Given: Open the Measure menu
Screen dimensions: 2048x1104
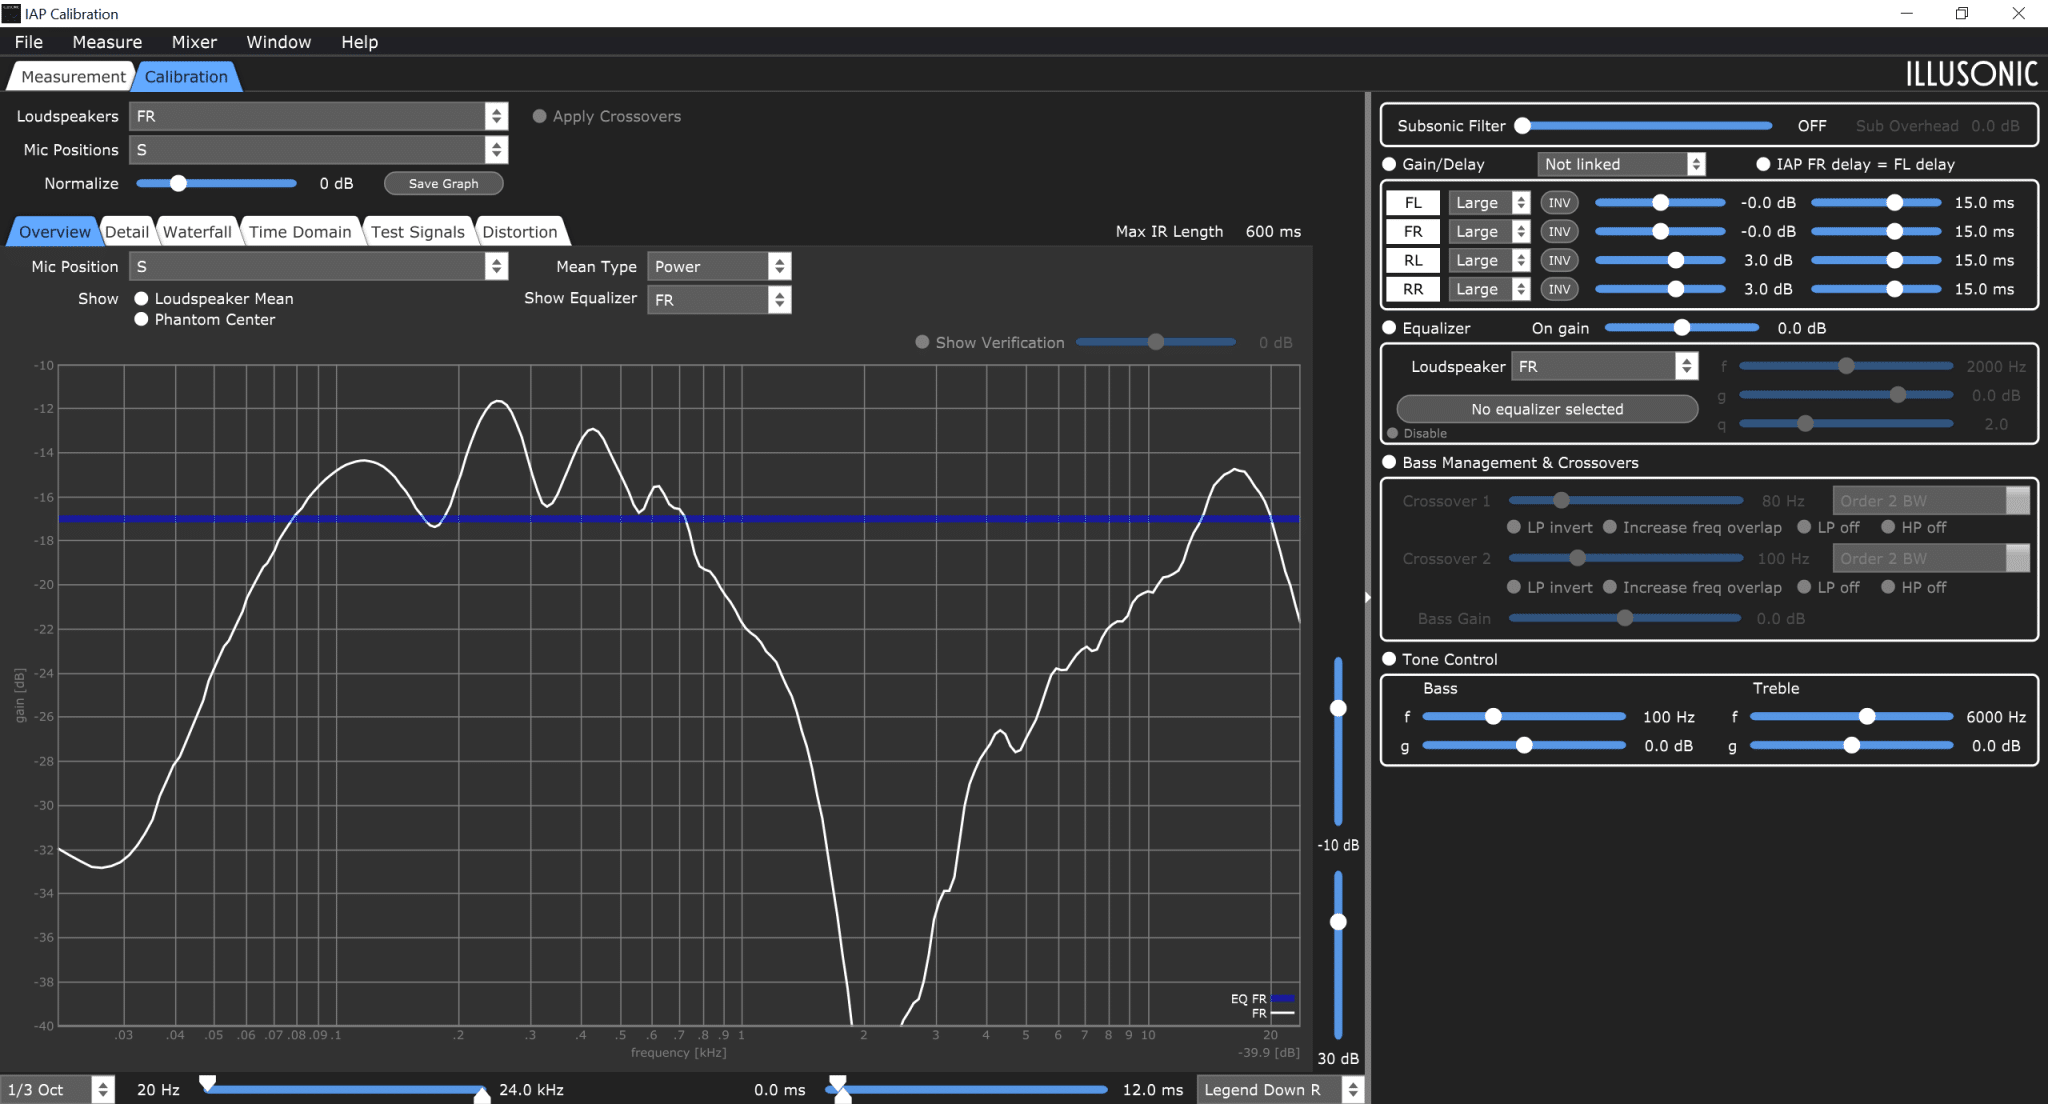Looking at the screenshot, I should (x=107, y=42).
